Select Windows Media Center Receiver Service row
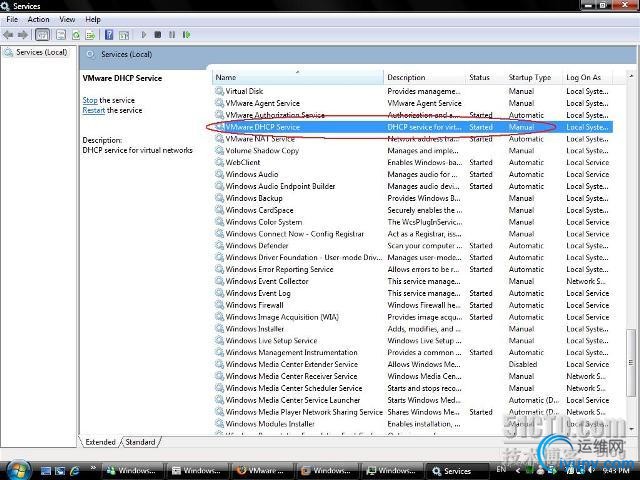The image size is (640, 480). pyautogui.click(x=413, y=376)
